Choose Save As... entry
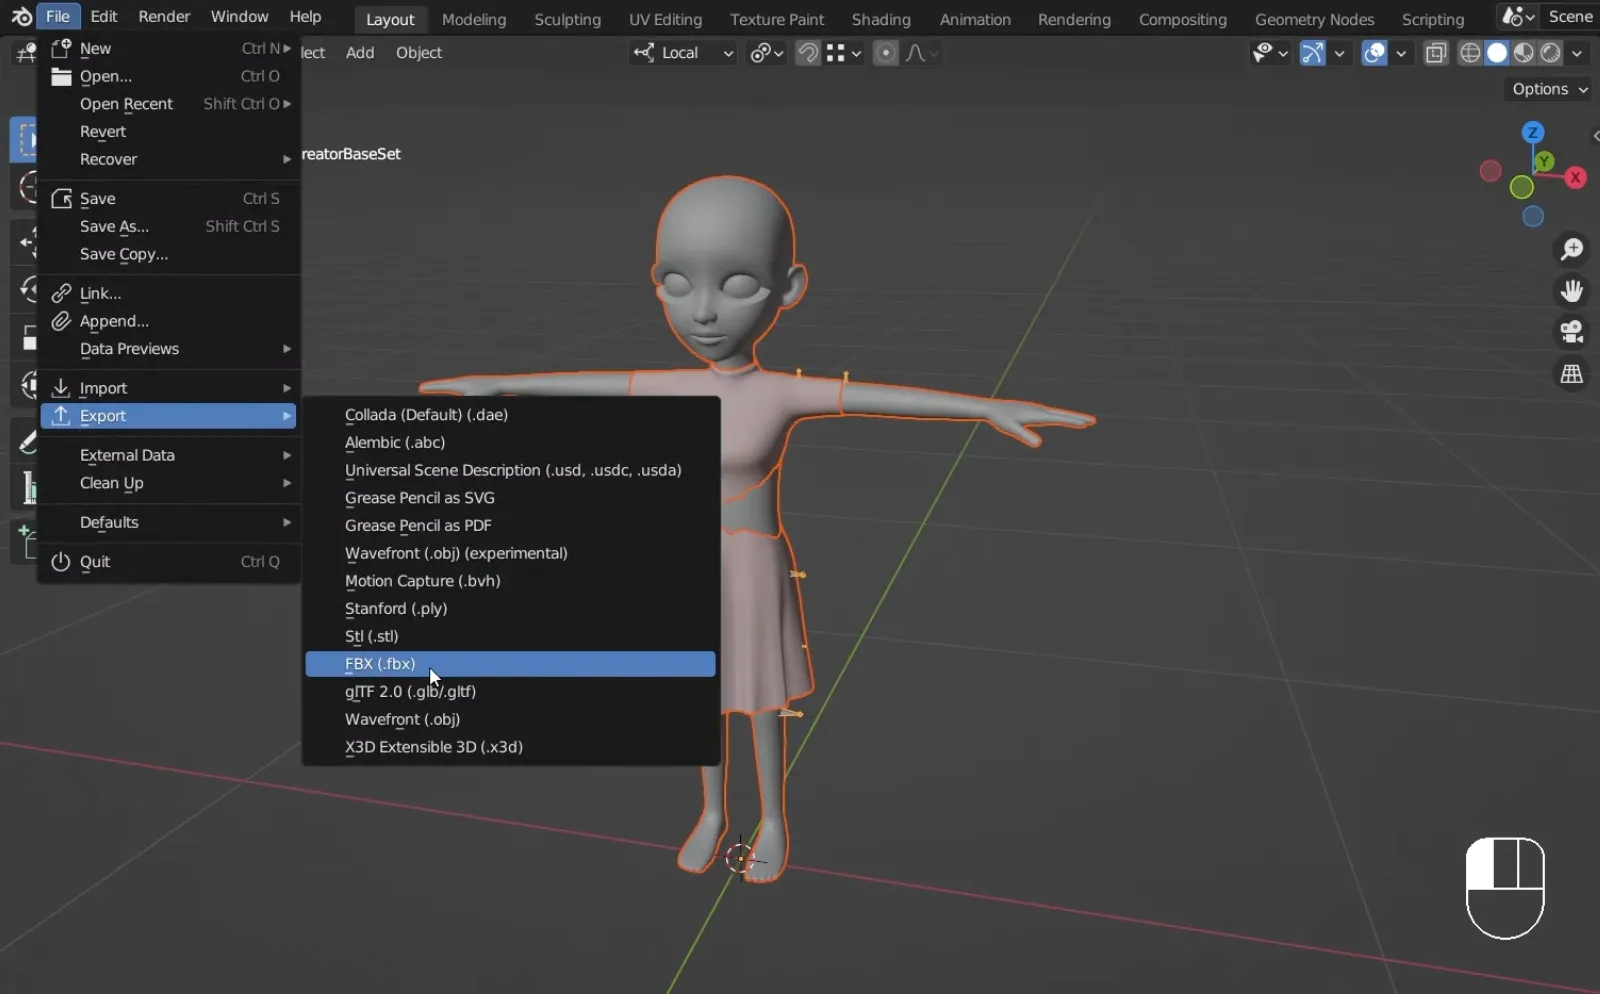Viewport: 1600px width, 994px height. click(168, 227)
